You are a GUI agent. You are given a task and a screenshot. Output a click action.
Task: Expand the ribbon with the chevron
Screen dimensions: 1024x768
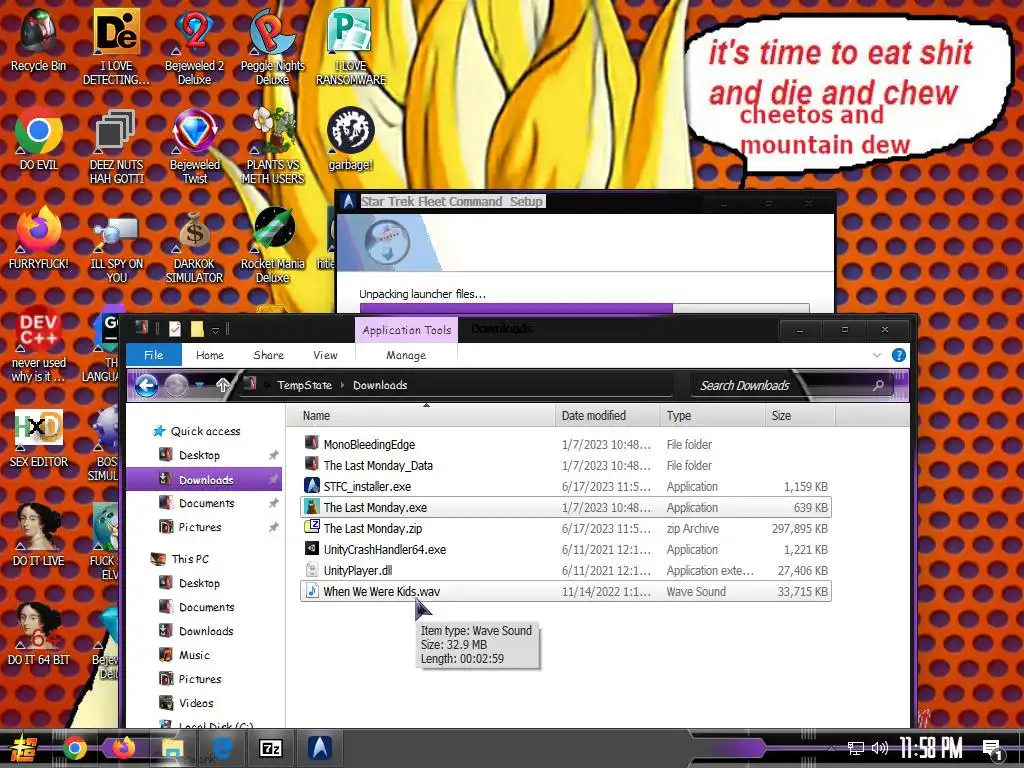coord(876,355)
